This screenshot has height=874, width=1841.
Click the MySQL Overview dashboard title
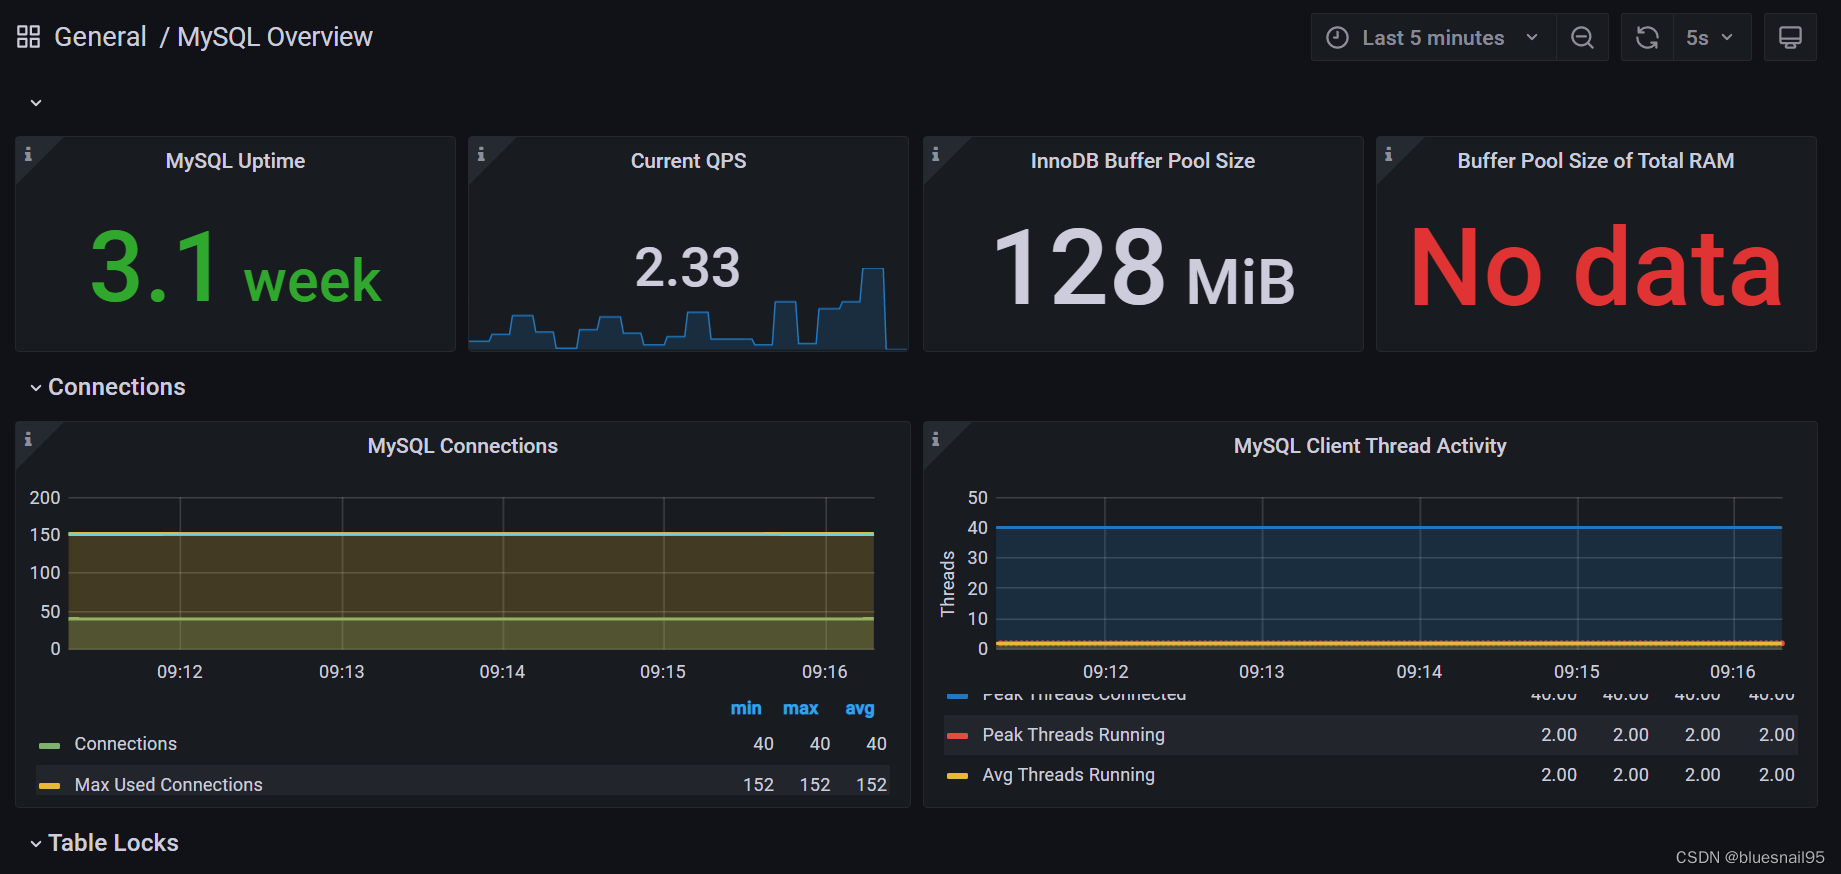pos(275,37)
